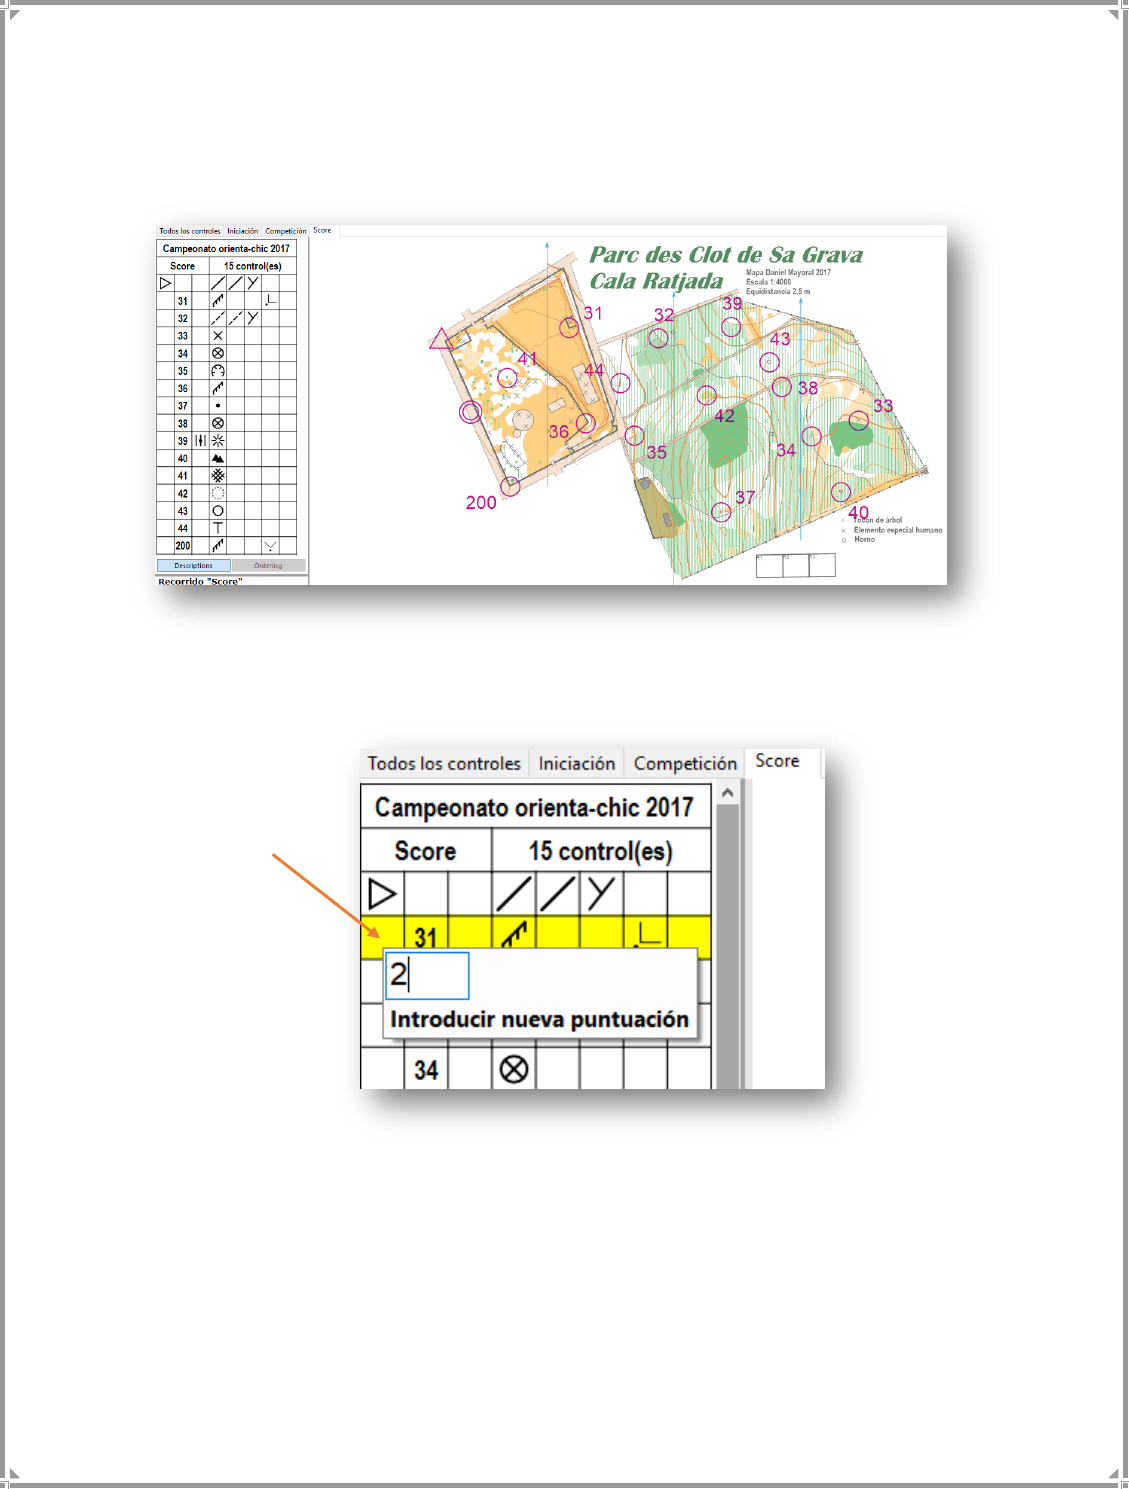
Task: Click number 200 in the small descriptions table
Action: tap(183, 546)
